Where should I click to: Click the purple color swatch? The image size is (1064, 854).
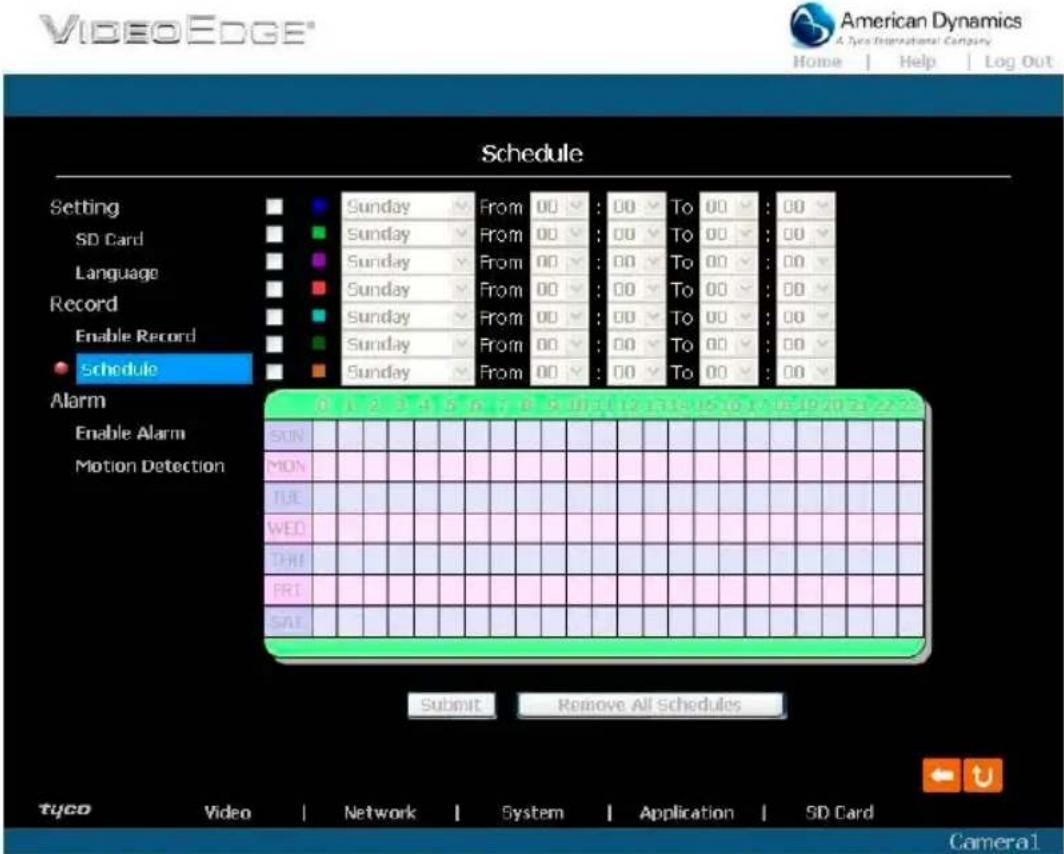[318, 261]
